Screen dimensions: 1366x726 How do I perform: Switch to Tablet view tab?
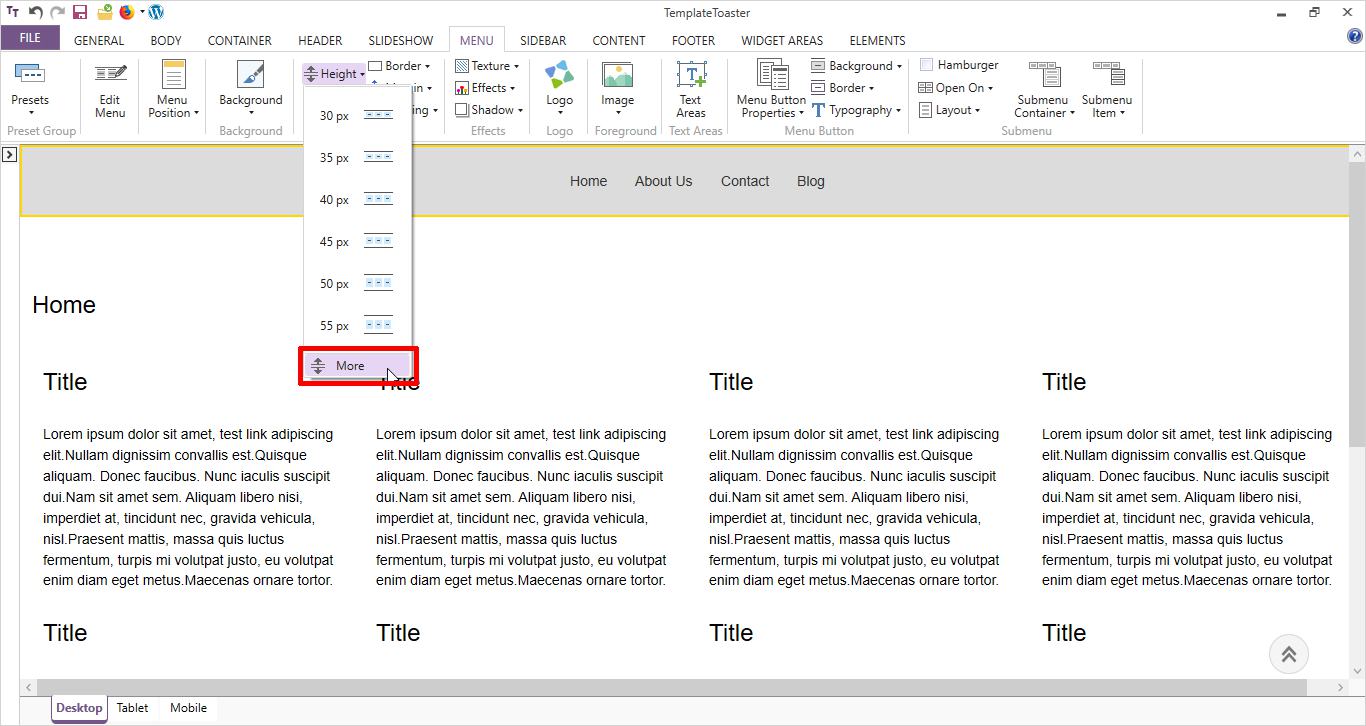(132, 708)
